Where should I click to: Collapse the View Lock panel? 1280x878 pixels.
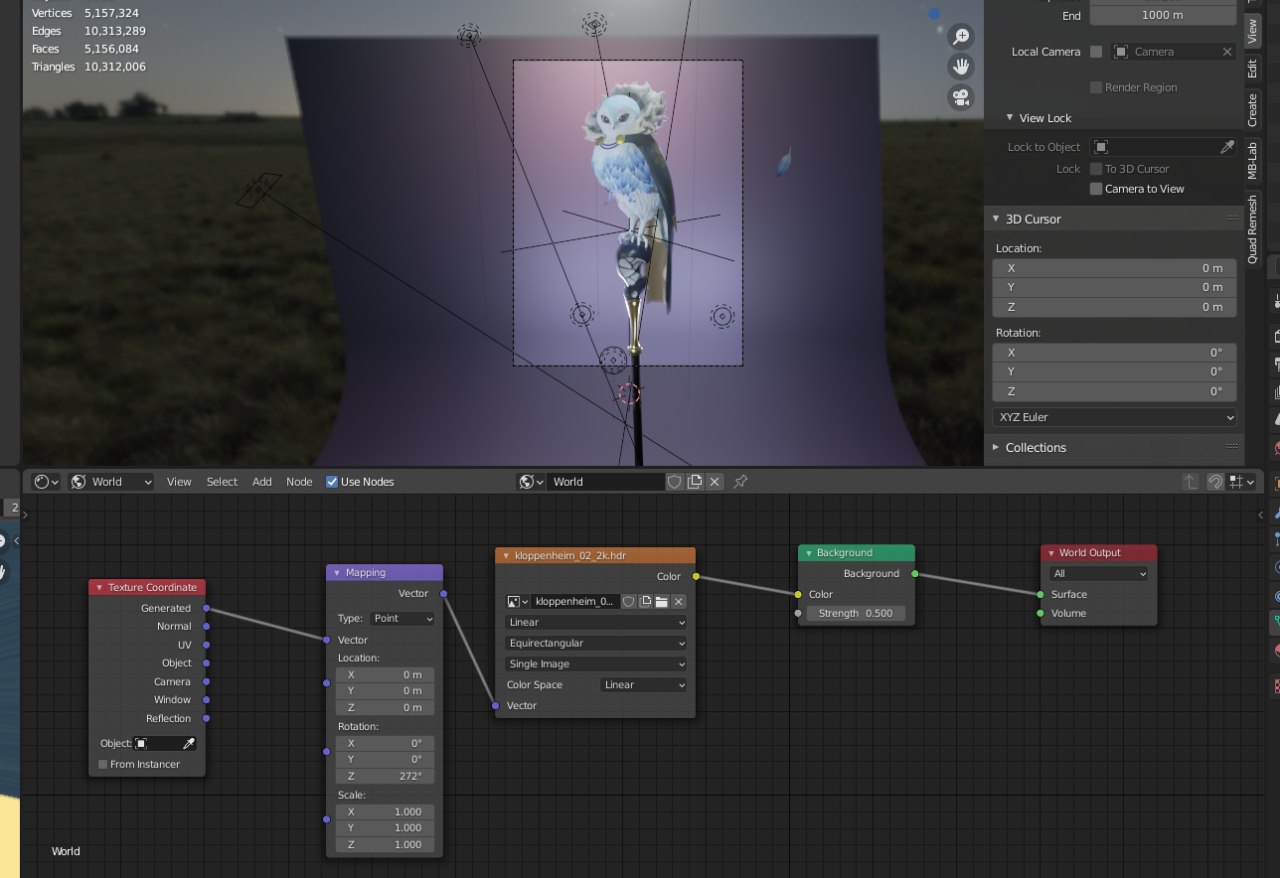(1010, 118)
